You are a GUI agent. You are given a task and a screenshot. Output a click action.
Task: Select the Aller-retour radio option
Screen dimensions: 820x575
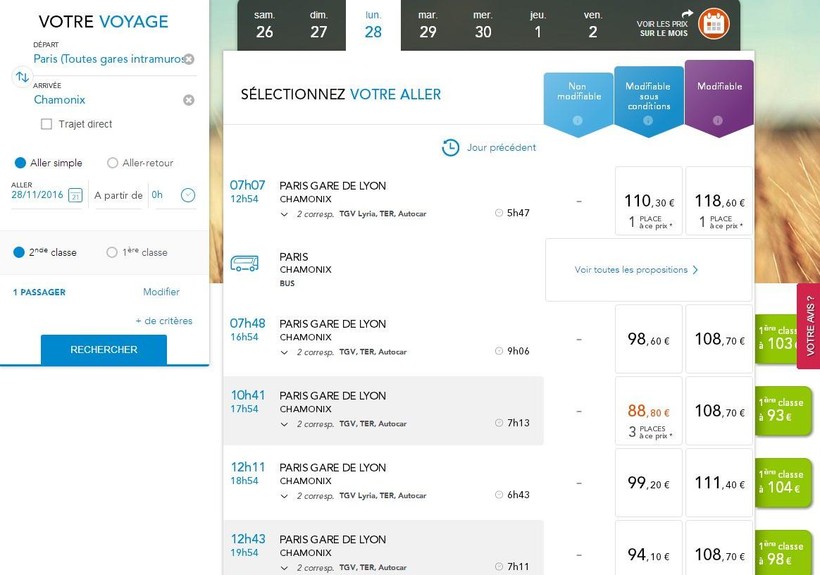point(113,163)
